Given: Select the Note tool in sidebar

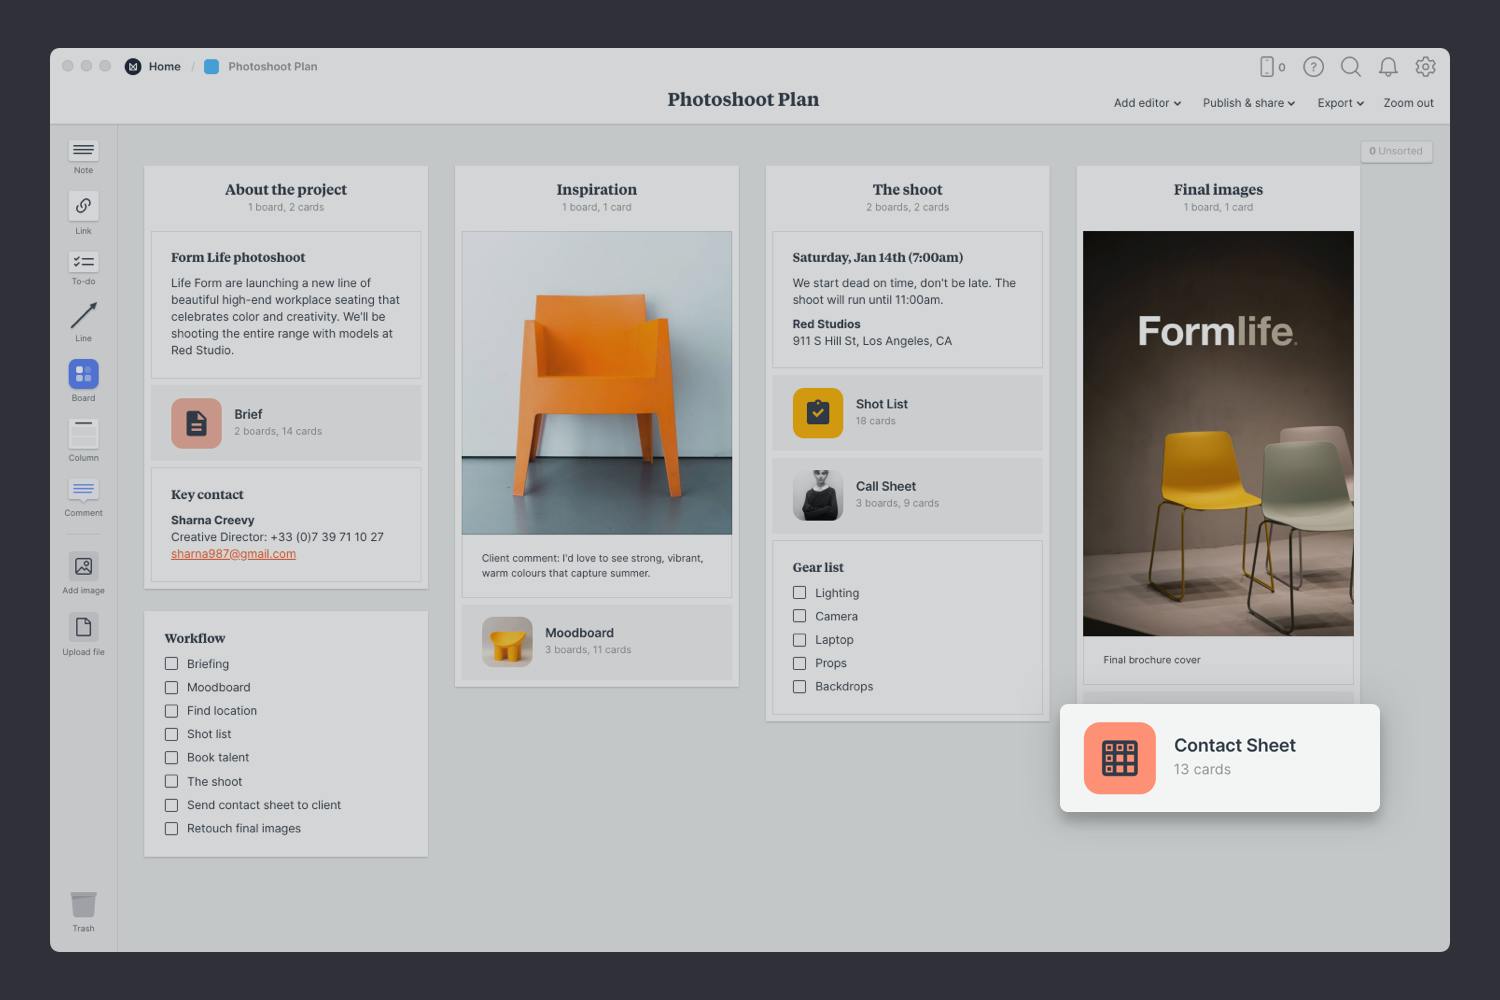Looking at the screenshot, I should (83, 151).
